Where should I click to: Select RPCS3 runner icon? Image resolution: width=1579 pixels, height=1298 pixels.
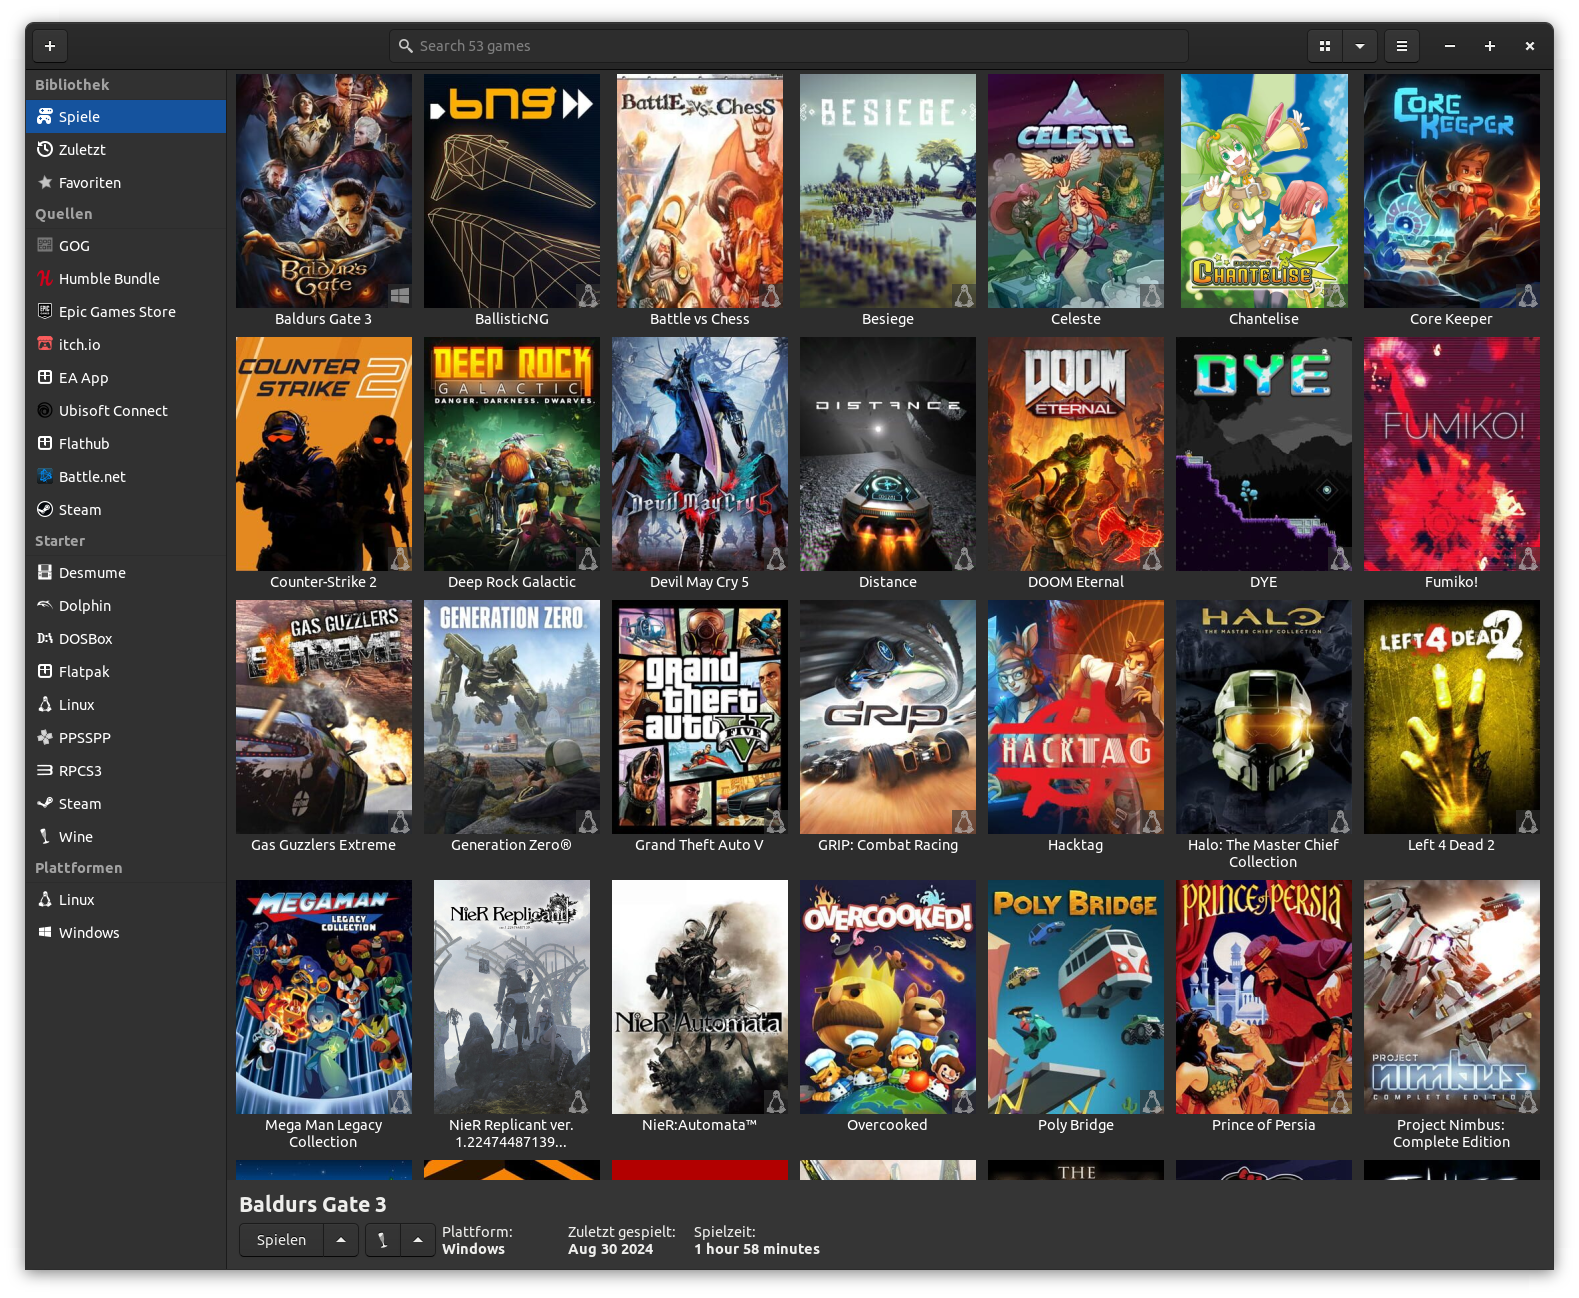pos(45,771)
